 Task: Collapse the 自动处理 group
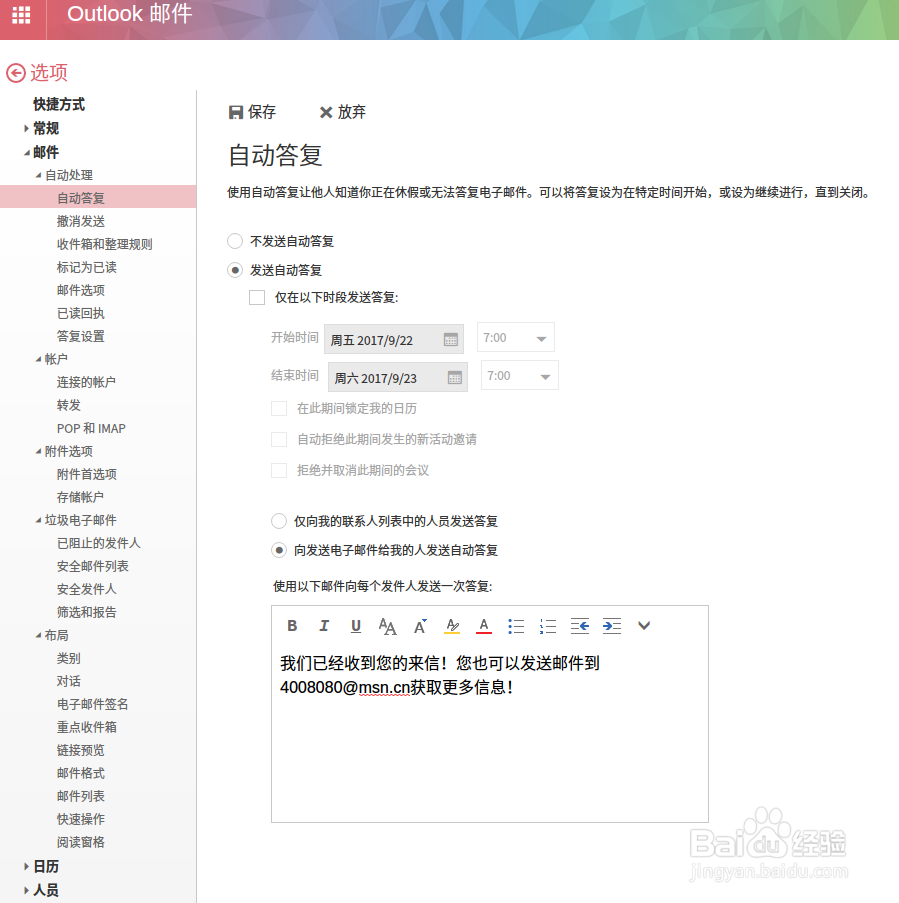coord(39,176)
